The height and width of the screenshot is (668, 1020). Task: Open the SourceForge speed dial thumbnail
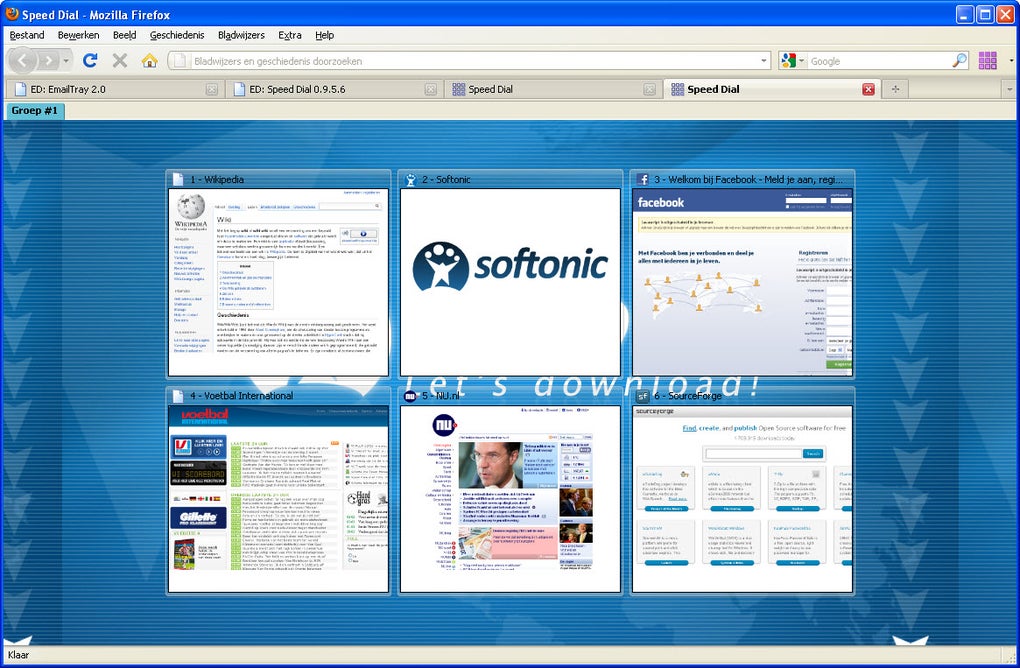coord(742,499)
